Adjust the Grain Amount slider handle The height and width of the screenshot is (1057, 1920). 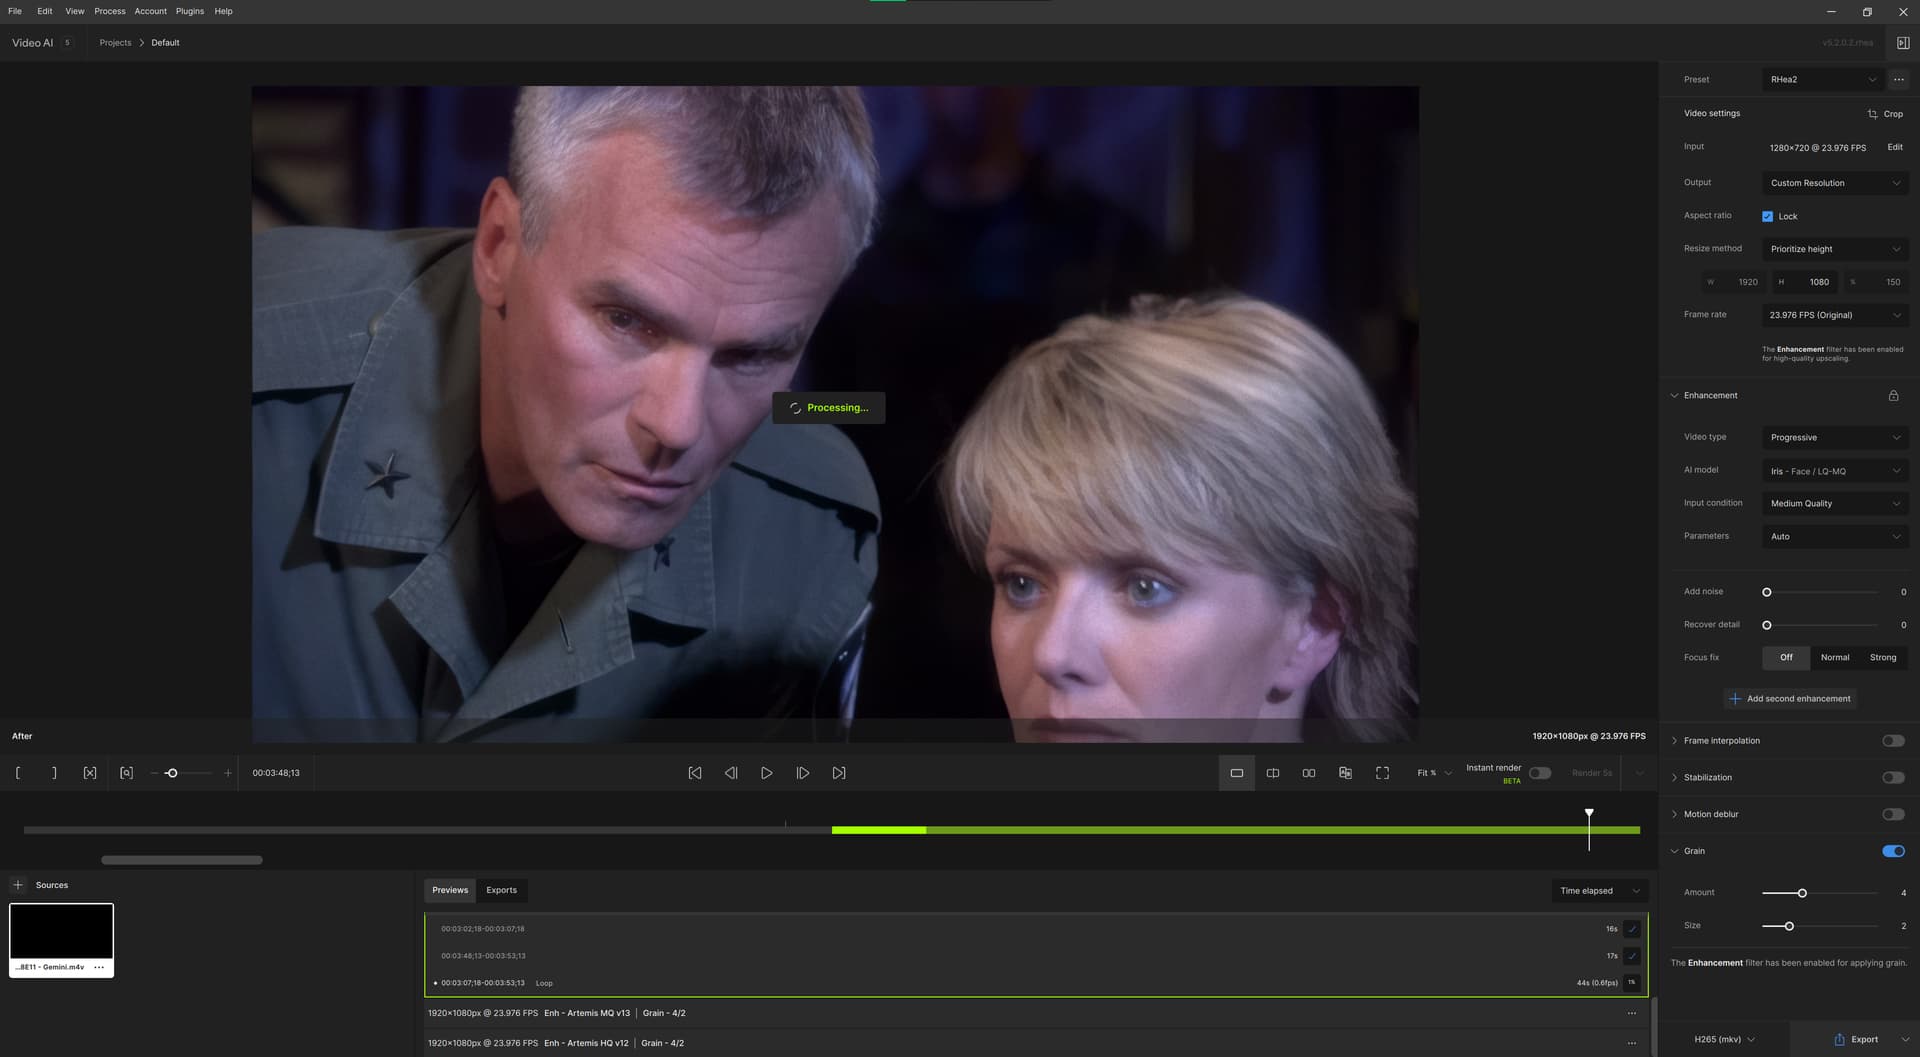(1802, 893)
